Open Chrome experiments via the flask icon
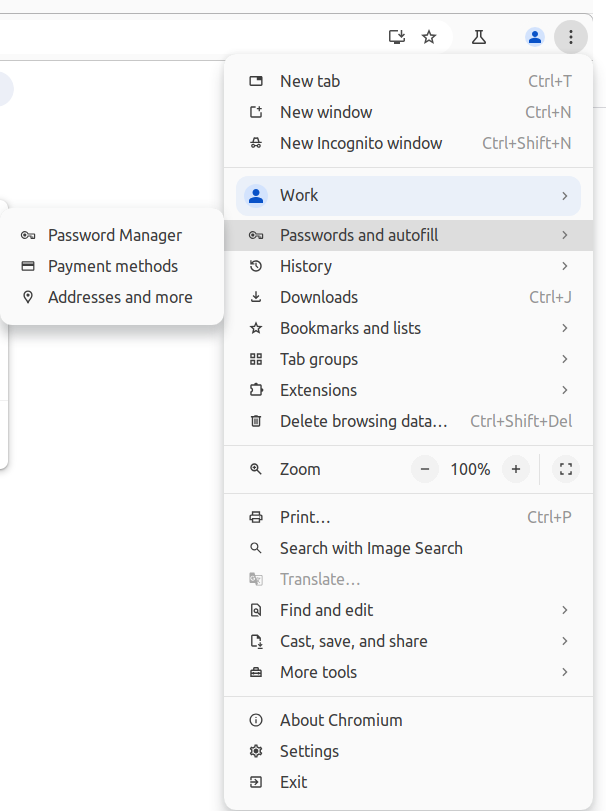Screen dimensions: 606x811 [479, 36]
